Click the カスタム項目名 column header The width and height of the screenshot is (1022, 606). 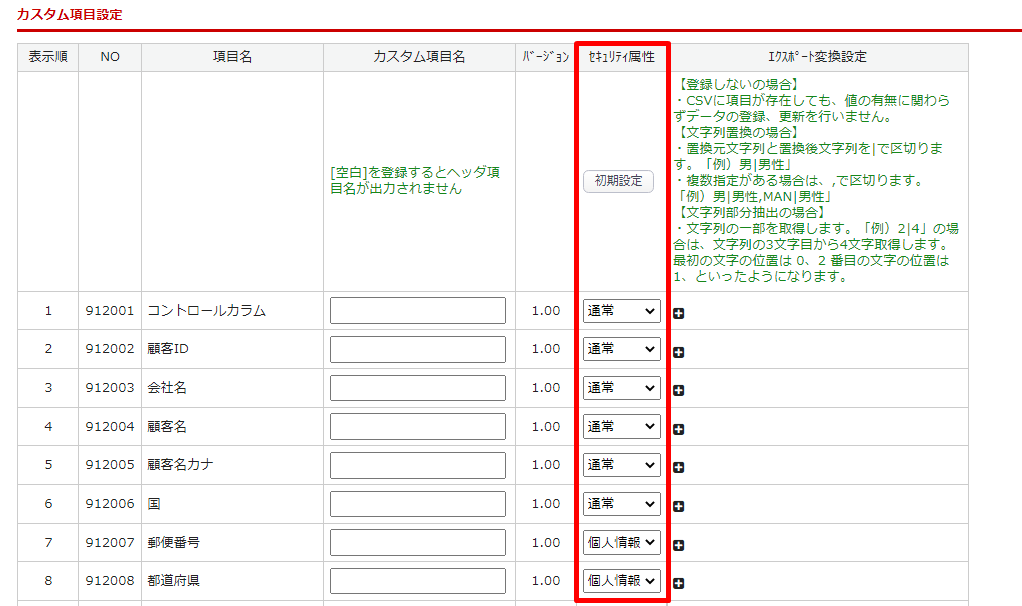[418, 57]
